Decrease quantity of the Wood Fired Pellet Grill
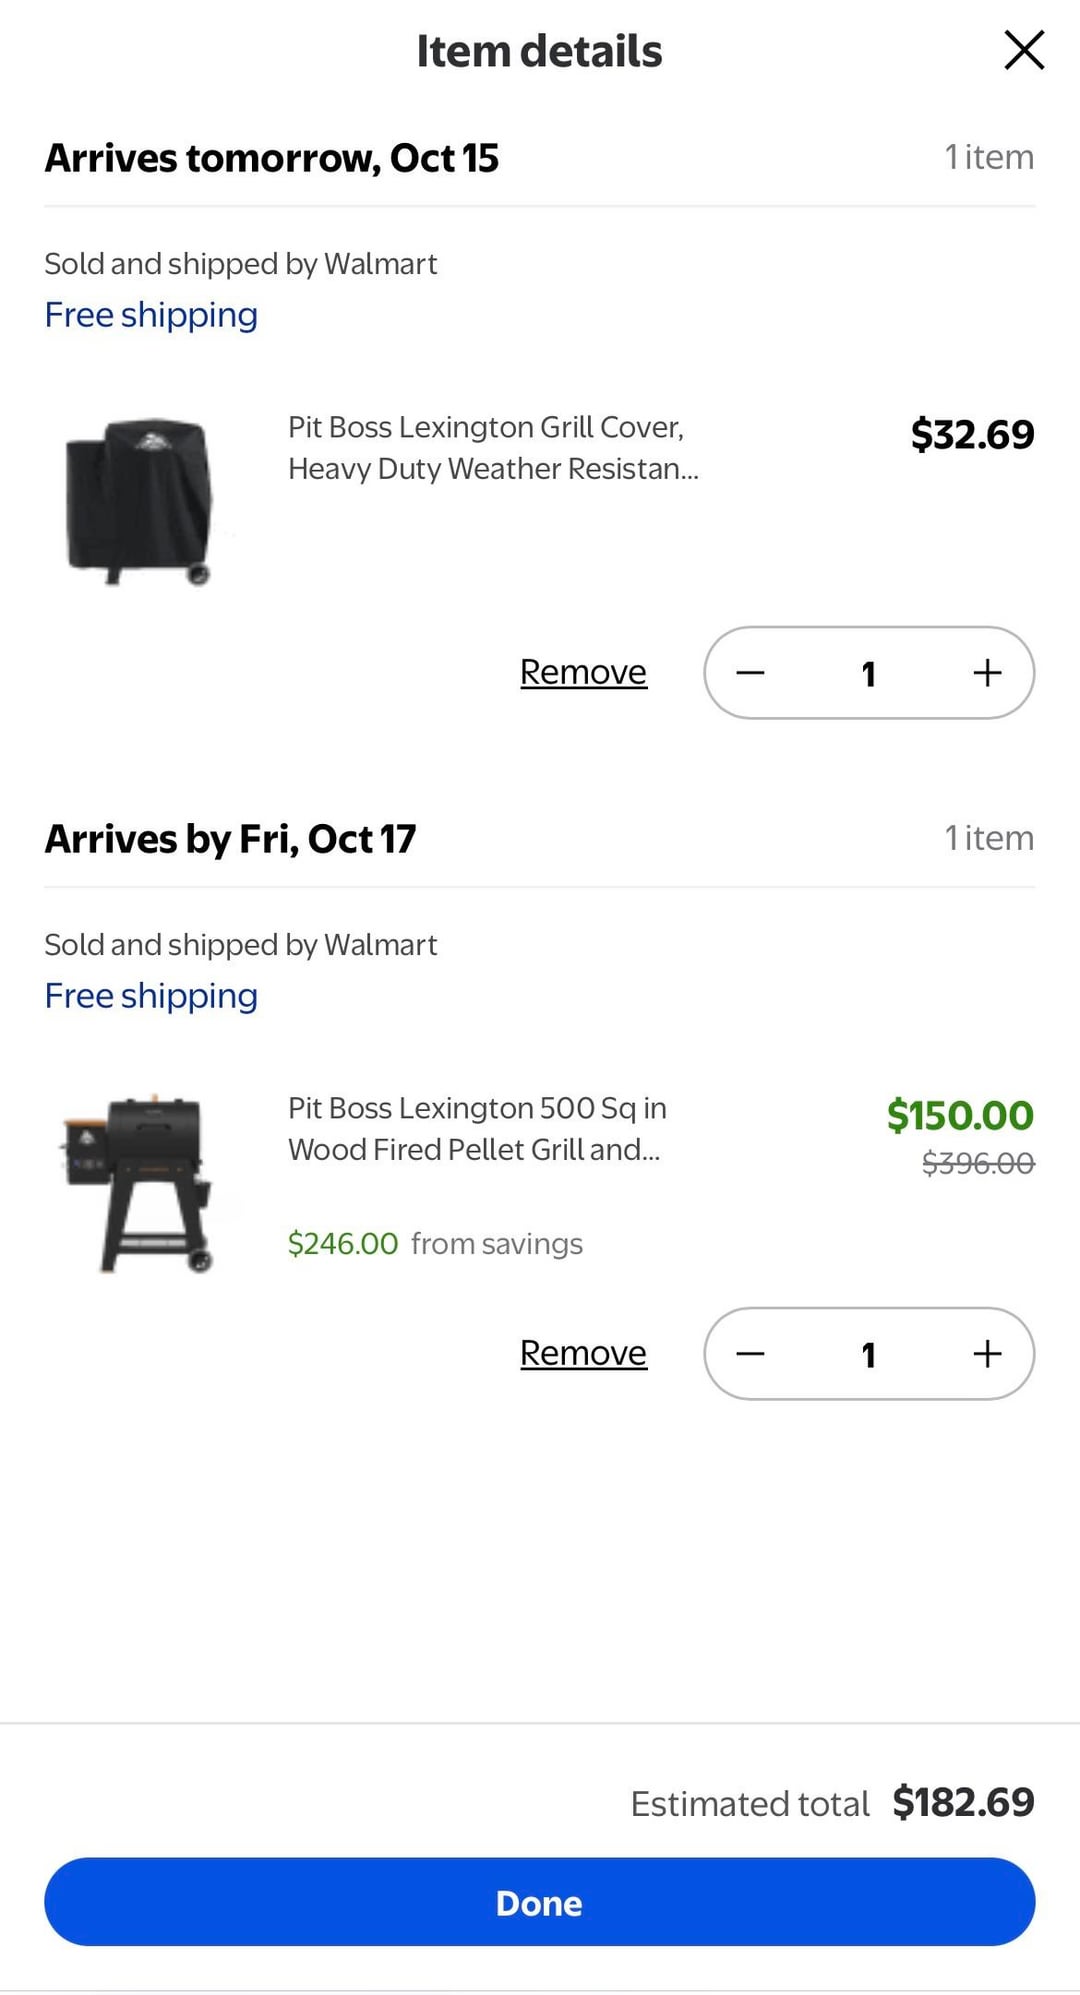 coord(751,1354)
